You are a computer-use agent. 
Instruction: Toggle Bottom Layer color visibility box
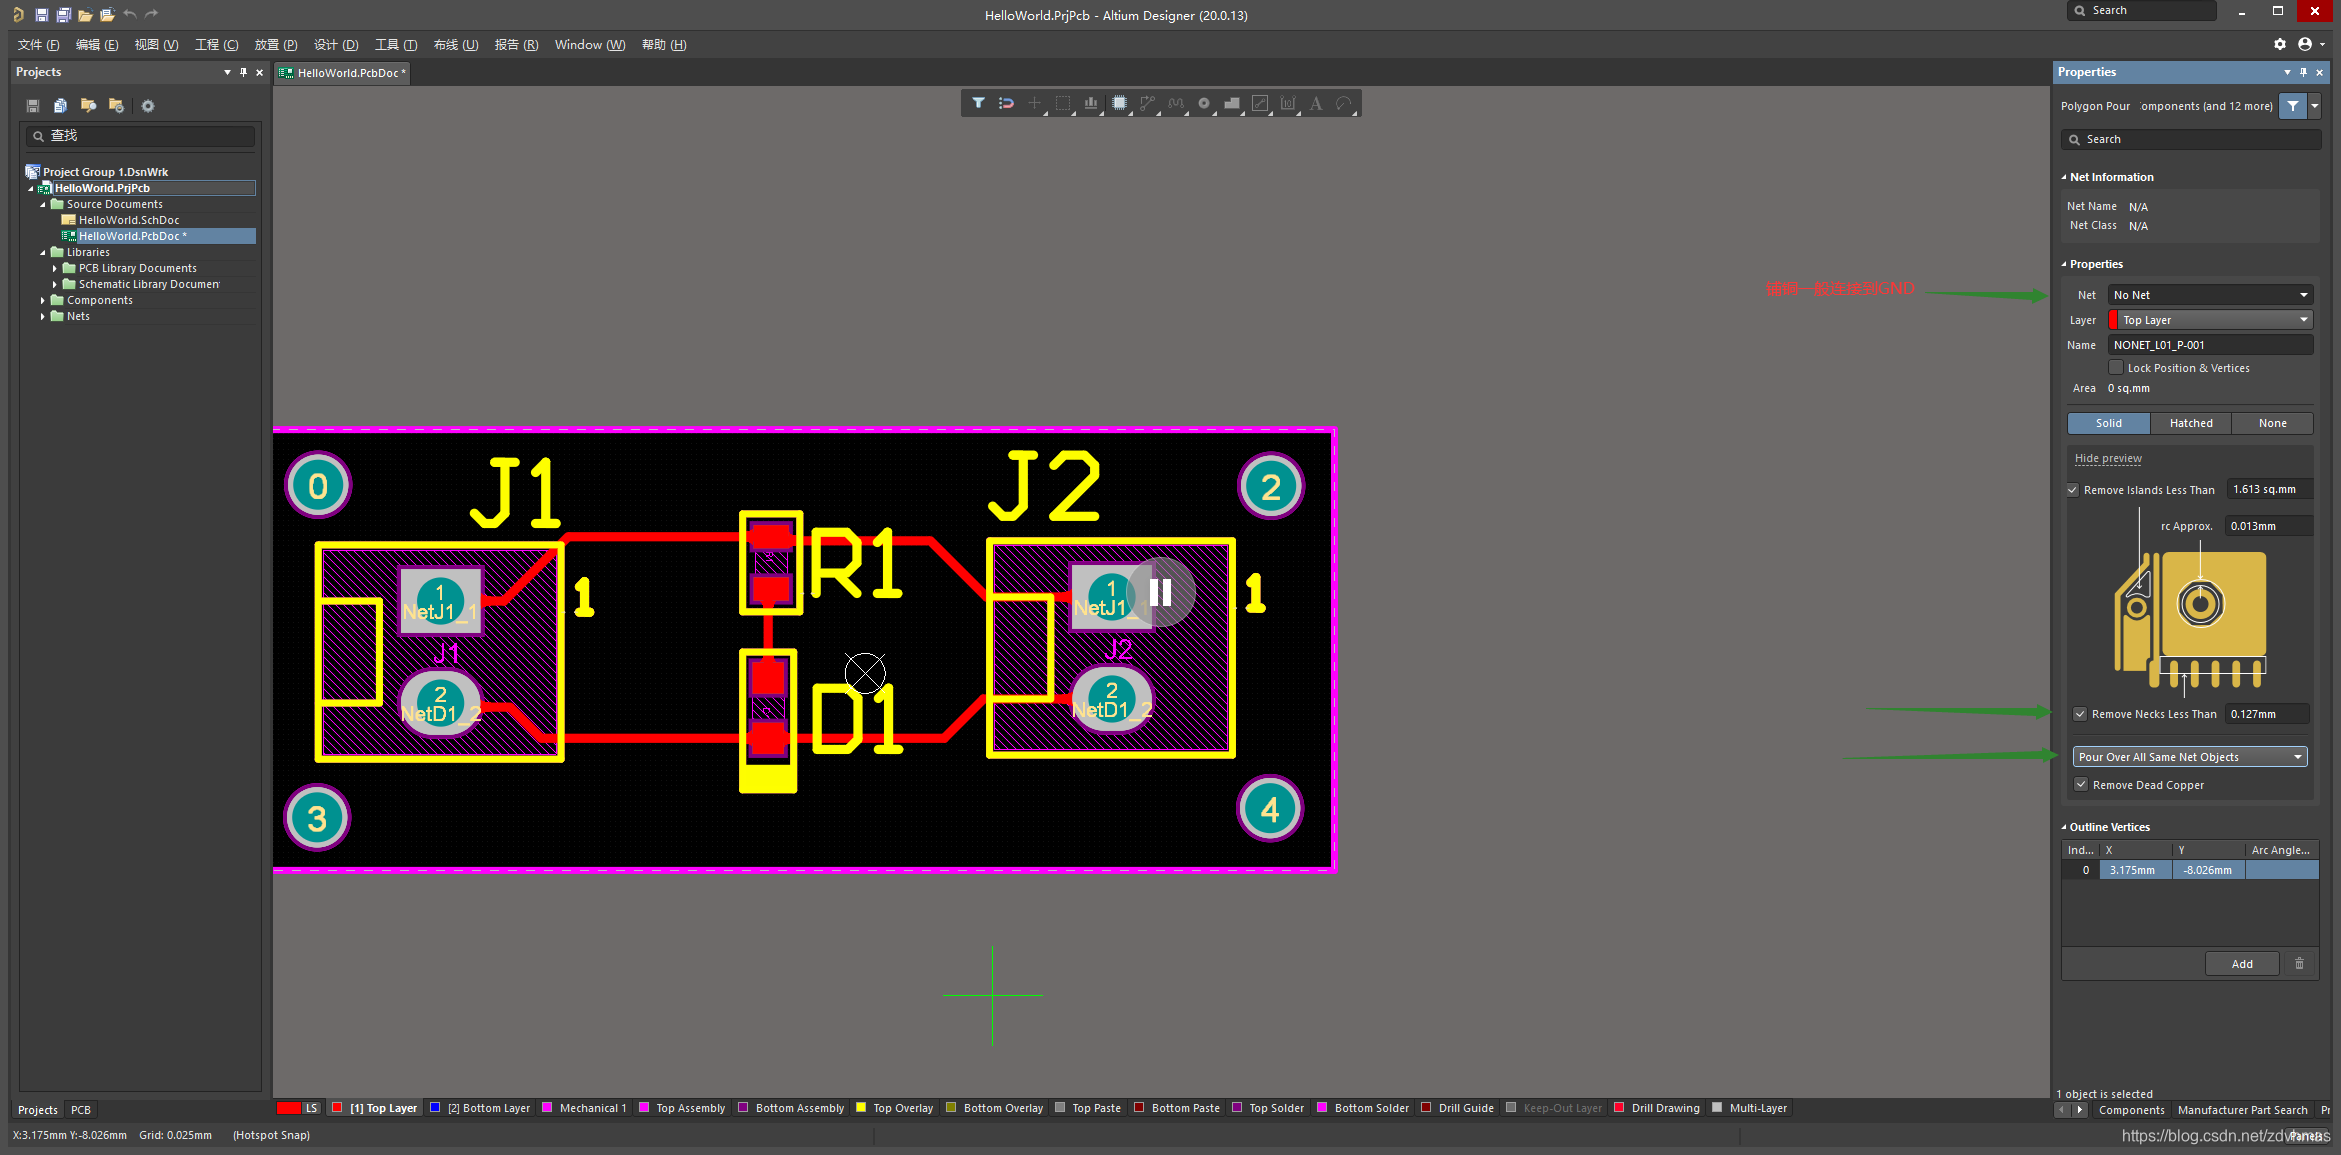[435, 1108]
